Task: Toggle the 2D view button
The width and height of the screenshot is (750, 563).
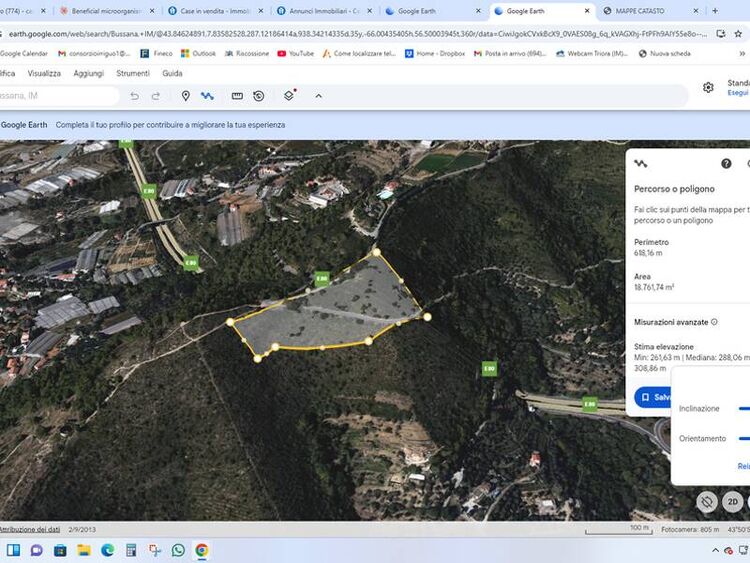Action: pyautogui.click(x=733, y=502)
